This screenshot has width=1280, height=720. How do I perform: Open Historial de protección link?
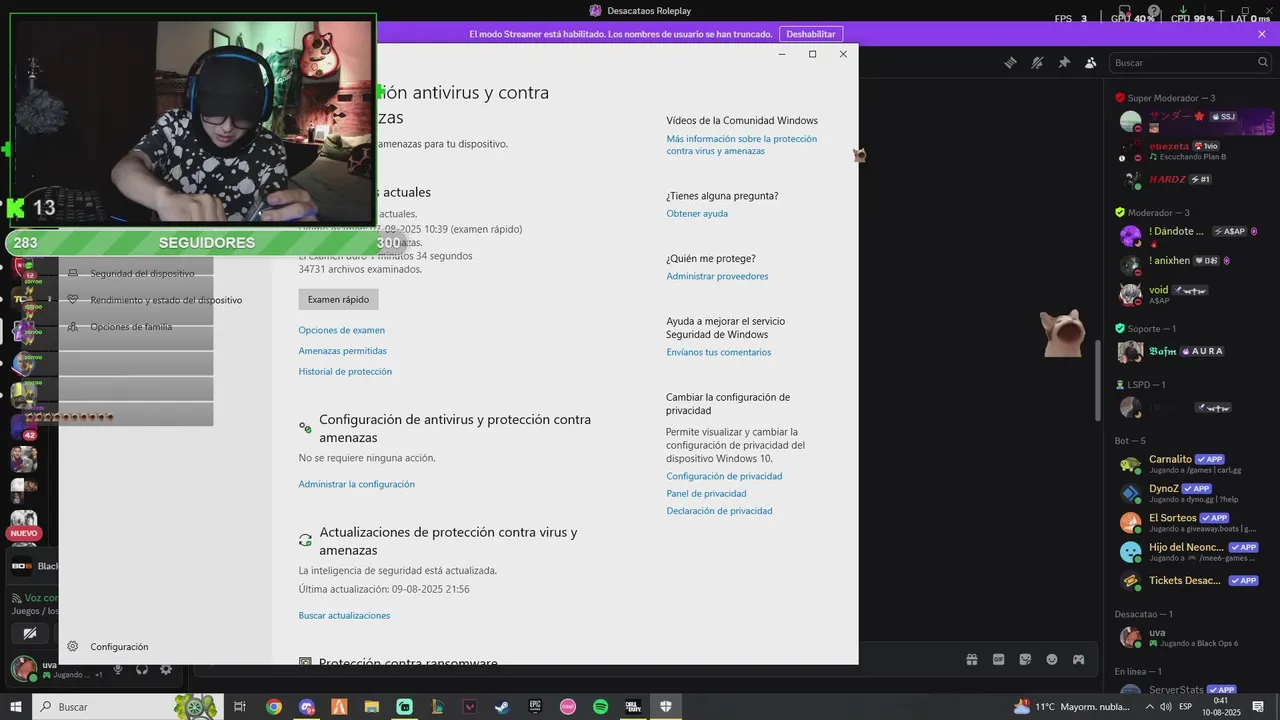click(x=345, y=371)
